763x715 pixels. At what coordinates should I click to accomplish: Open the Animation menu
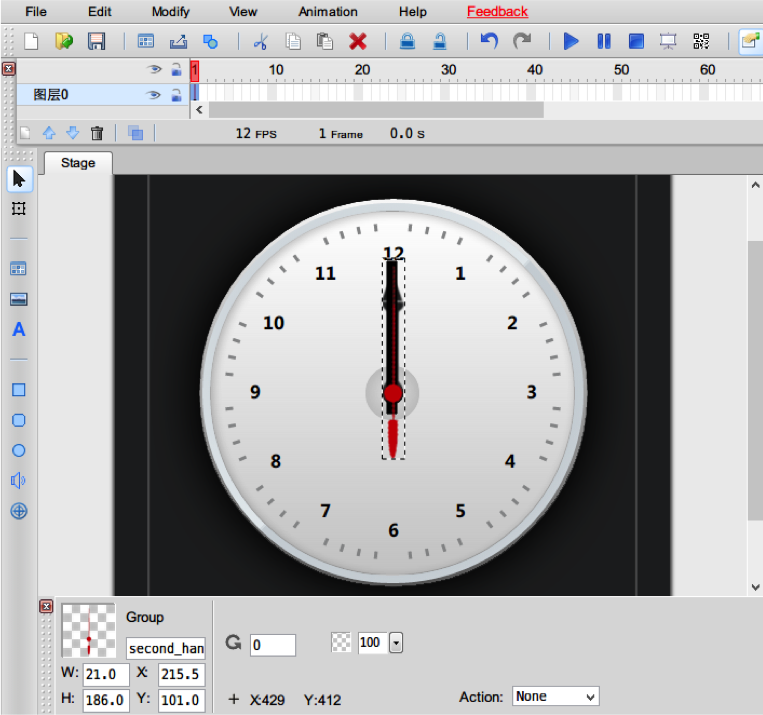[x=328, y=12]
